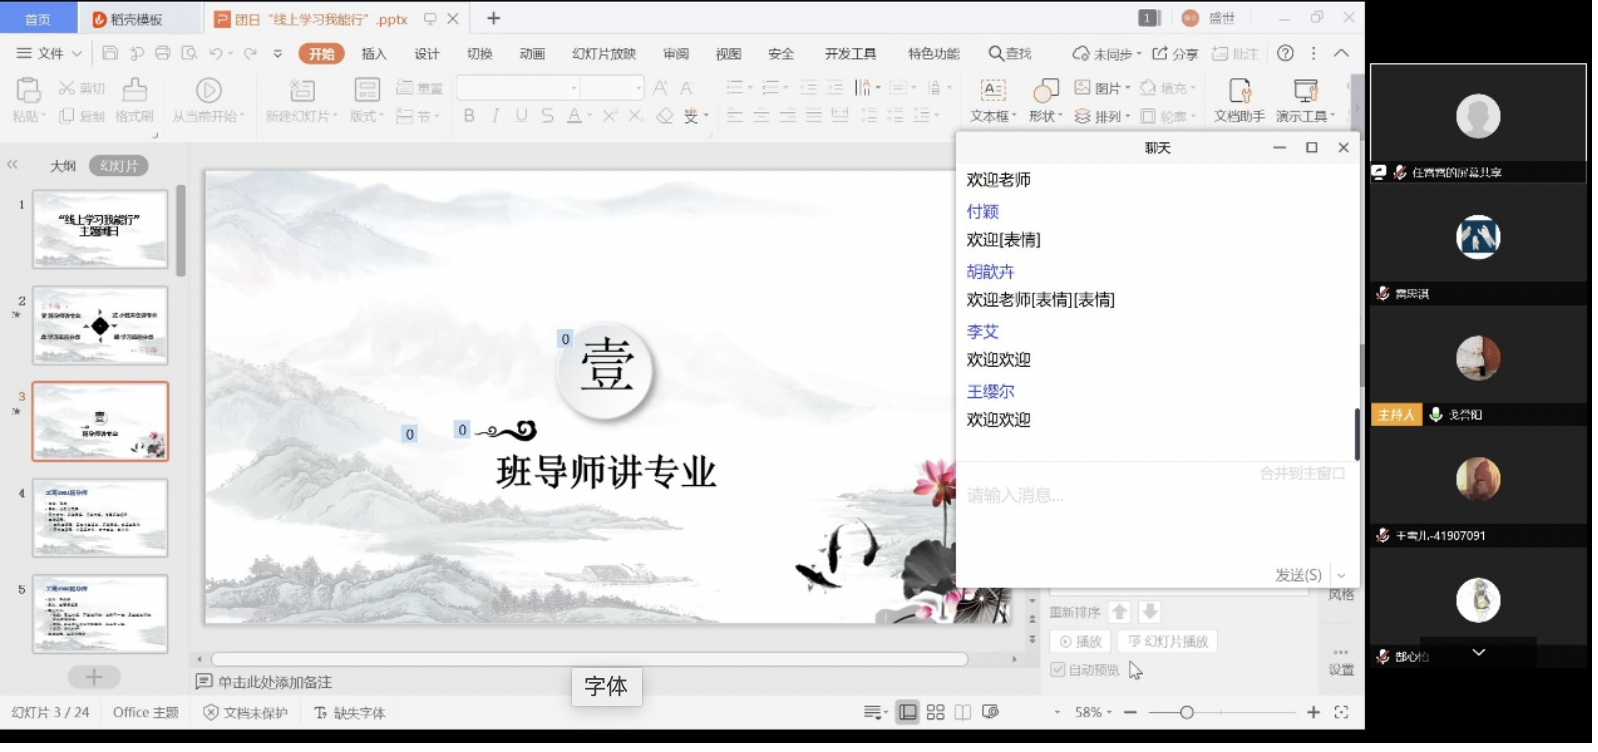Click the add new slide plus button
This screenshot has width=1598, height=752.
94,677
